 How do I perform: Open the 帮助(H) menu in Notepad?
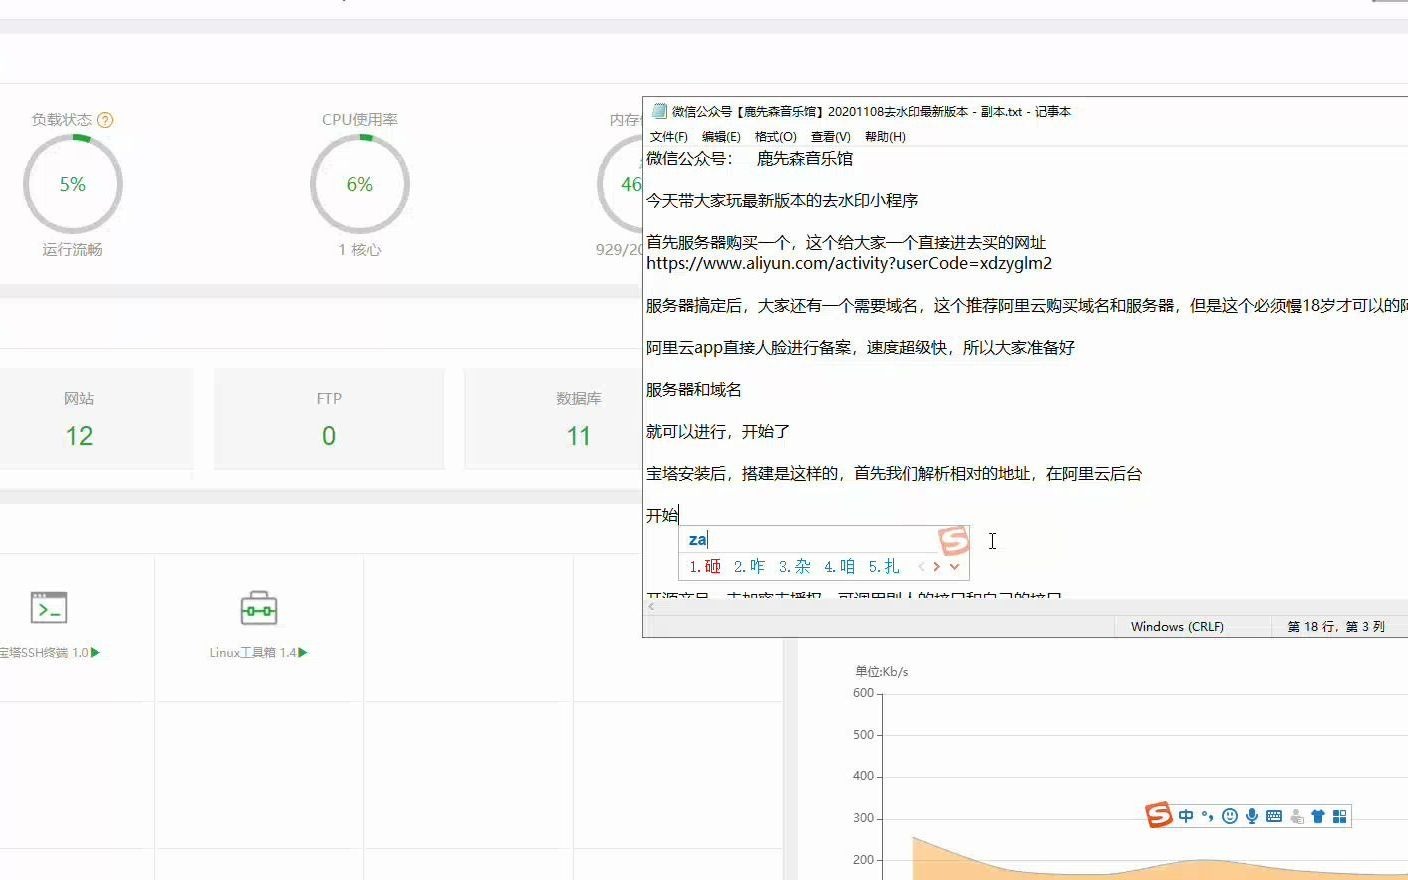885,137
